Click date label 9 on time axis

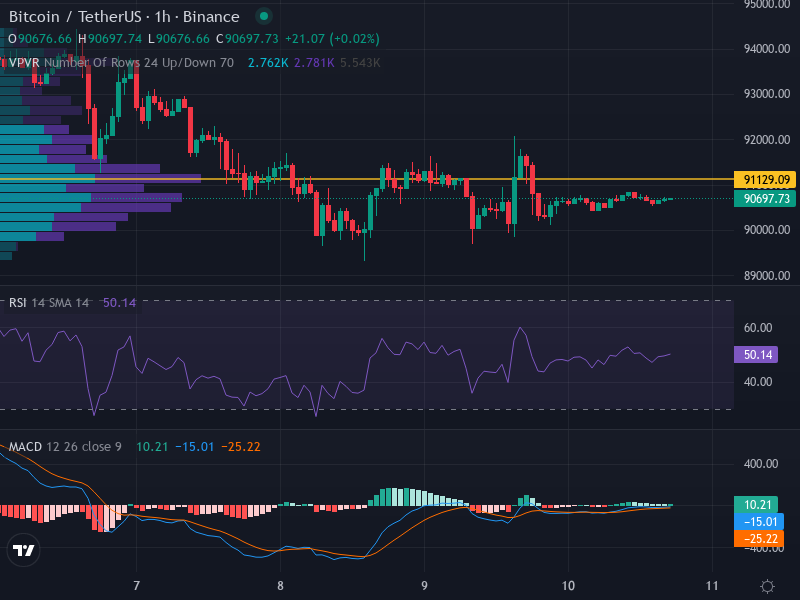coord(424,586)
